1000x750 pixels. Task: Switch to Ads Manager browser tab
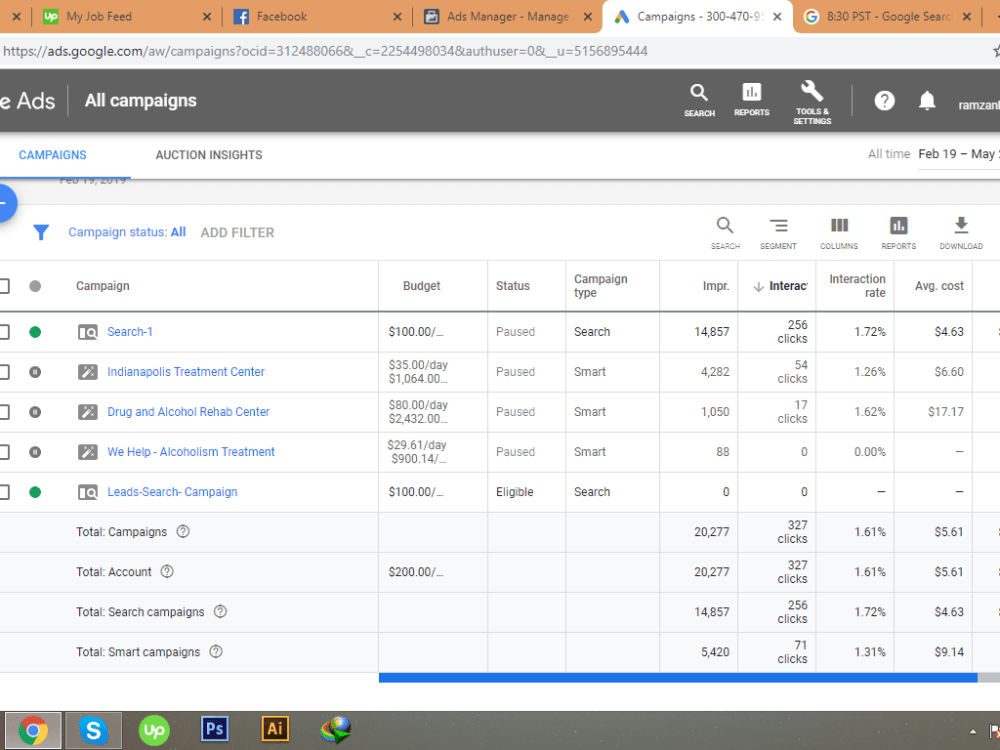(507, 17)
